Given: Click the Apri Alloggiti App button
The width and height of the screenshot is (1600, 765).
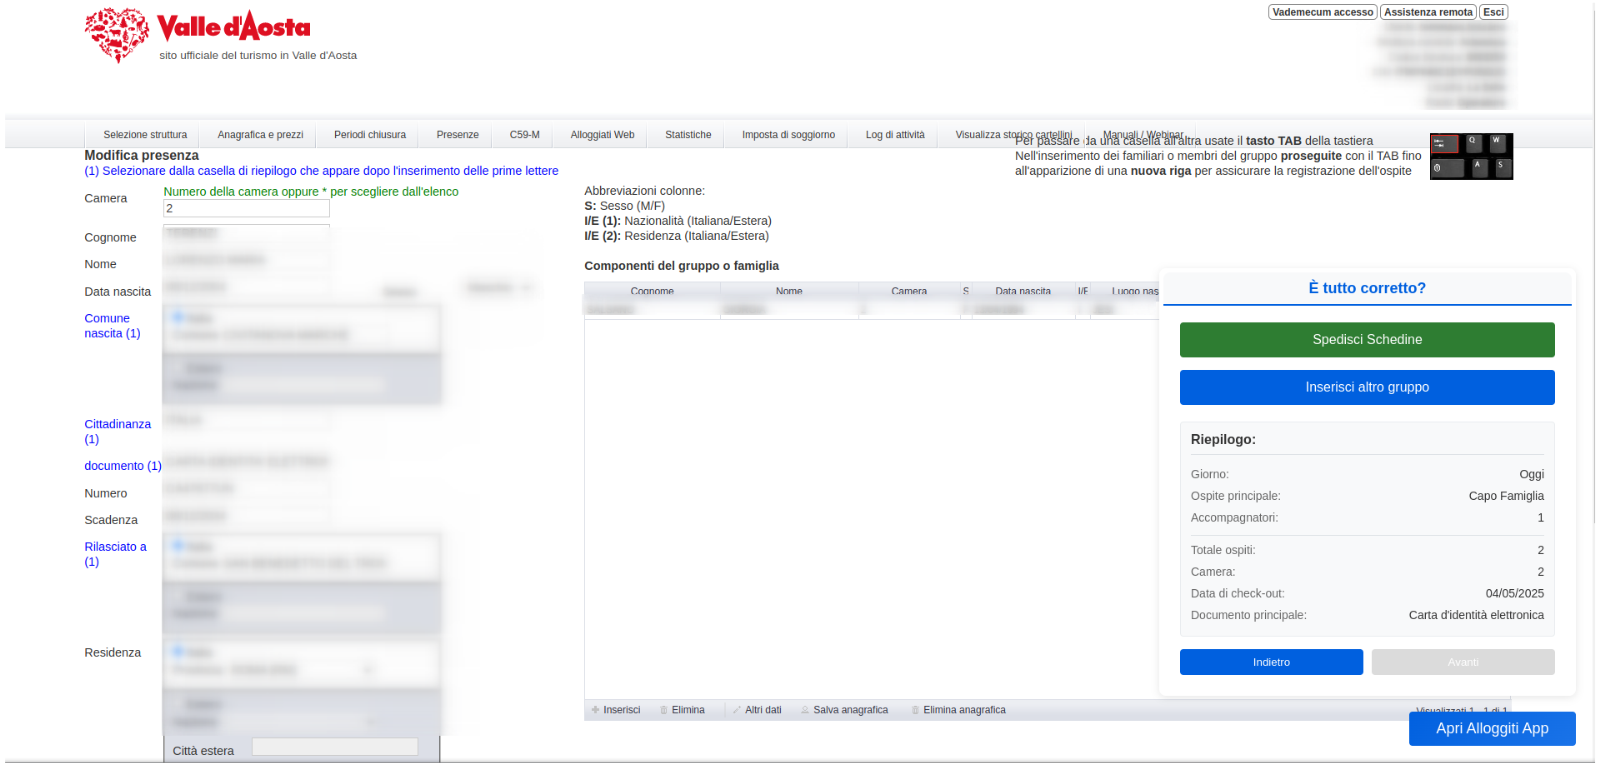Looking at the screenshot, I should pos(1491,728).
